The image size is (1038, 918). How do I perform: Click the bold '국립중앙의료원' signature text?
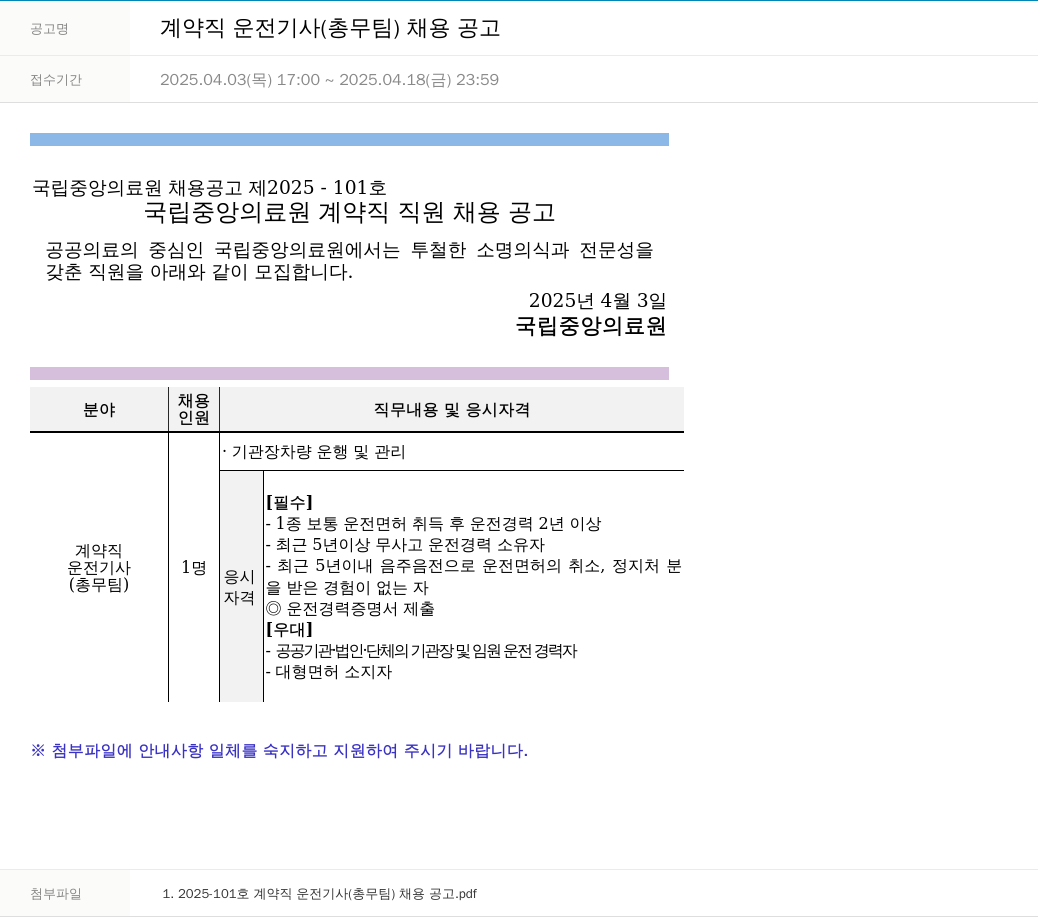tap(590, 326)
